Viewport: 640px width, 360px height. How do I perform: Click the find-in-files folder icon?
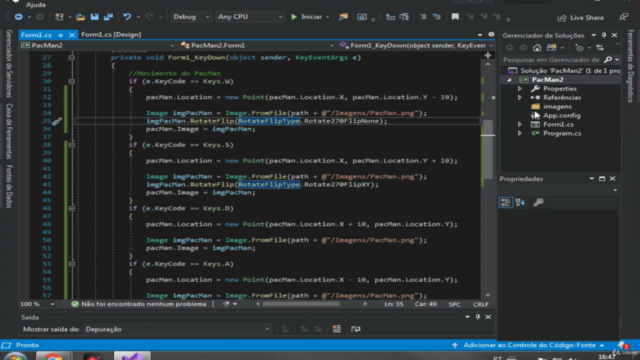click(x=343, y=17)
